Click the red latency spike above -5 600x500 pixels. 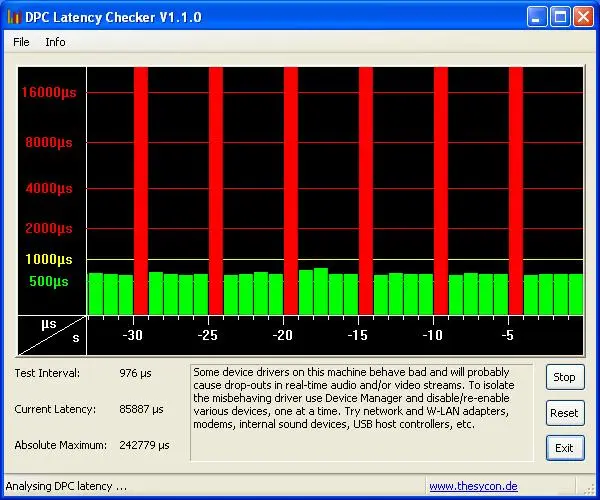pyautogui.click(x=516, y=191)
